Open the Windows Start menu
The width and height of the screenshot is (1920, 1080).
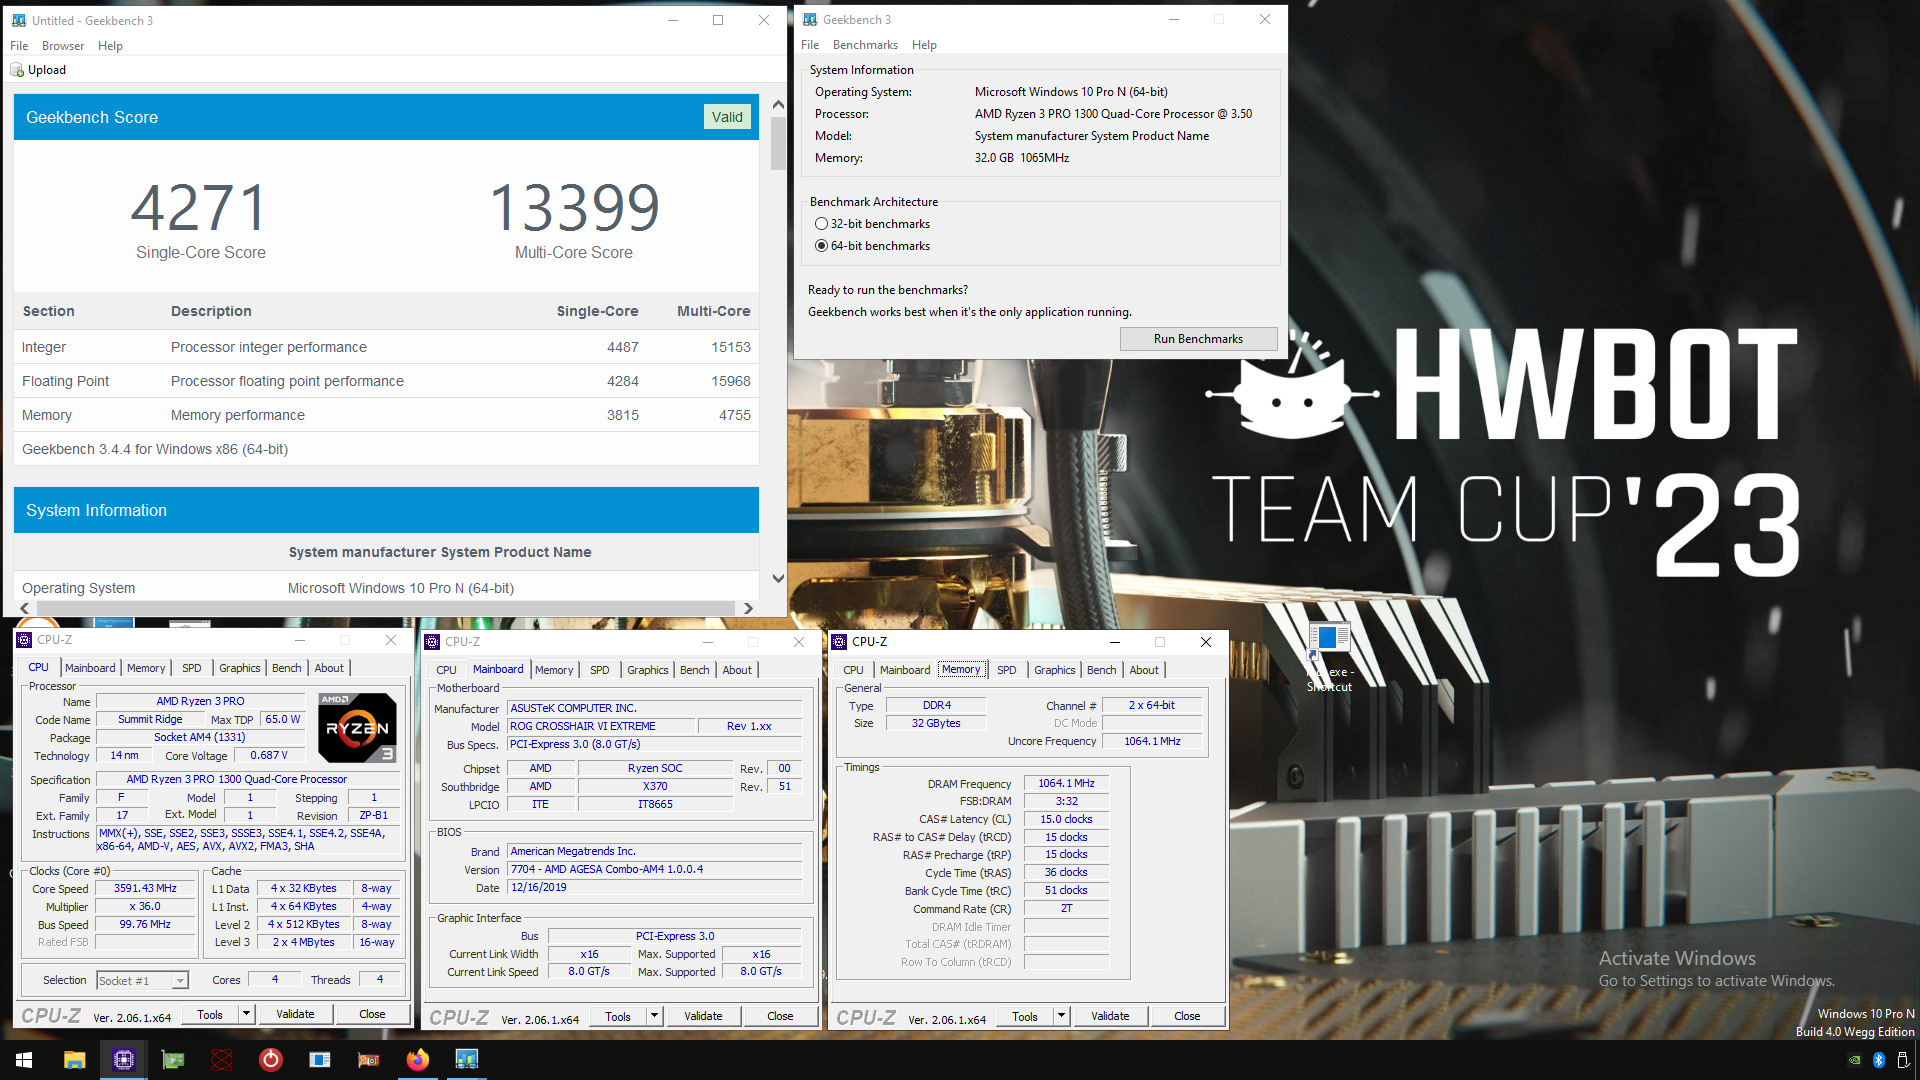point(24,1060)
